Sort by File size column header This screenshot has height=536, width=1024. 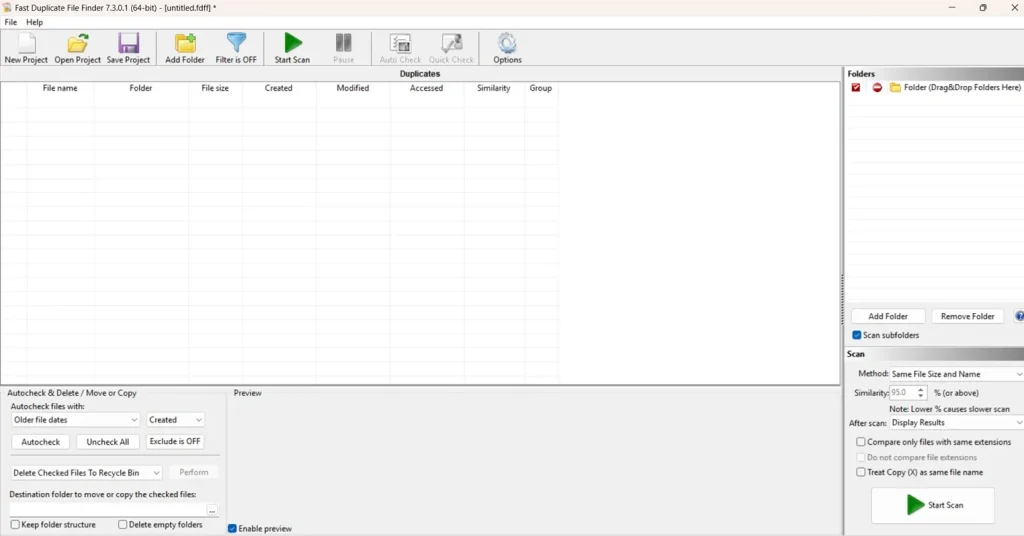(x=215, y=88)
